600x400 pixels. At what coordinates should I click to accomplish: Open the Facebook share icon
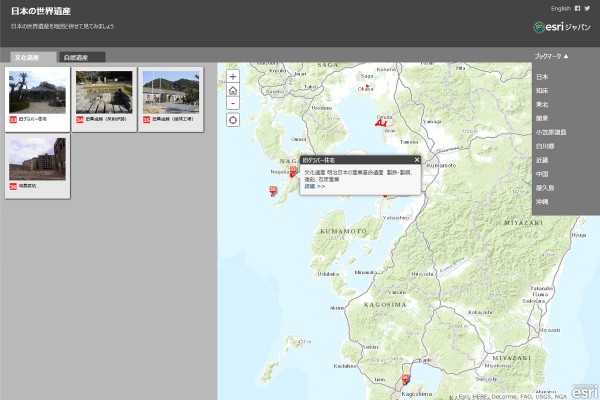click(577, 8)
